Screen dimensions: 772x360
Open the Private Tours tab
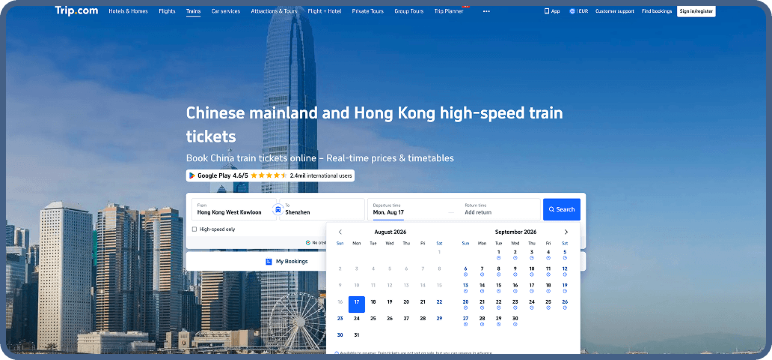368,11
